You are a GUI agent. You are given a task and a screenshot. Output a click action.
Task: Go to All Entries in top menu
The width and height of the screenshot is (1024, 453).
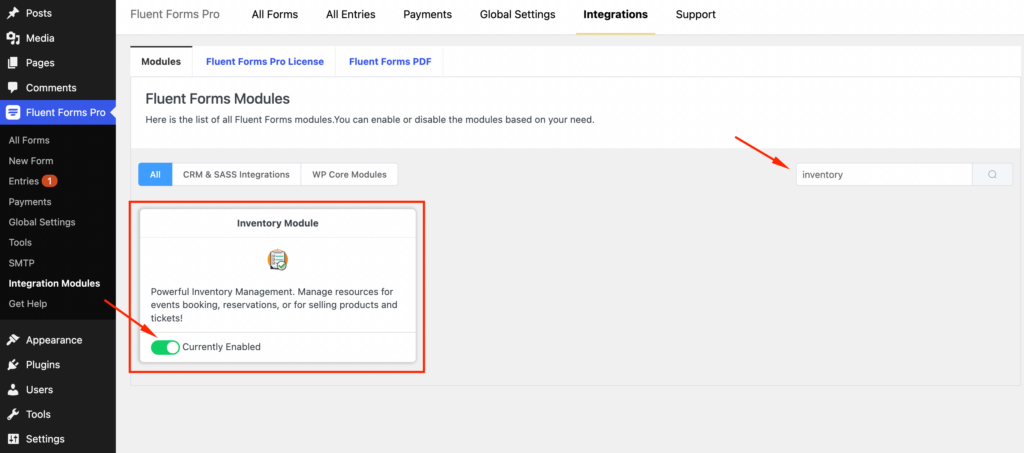pos(351,14)
